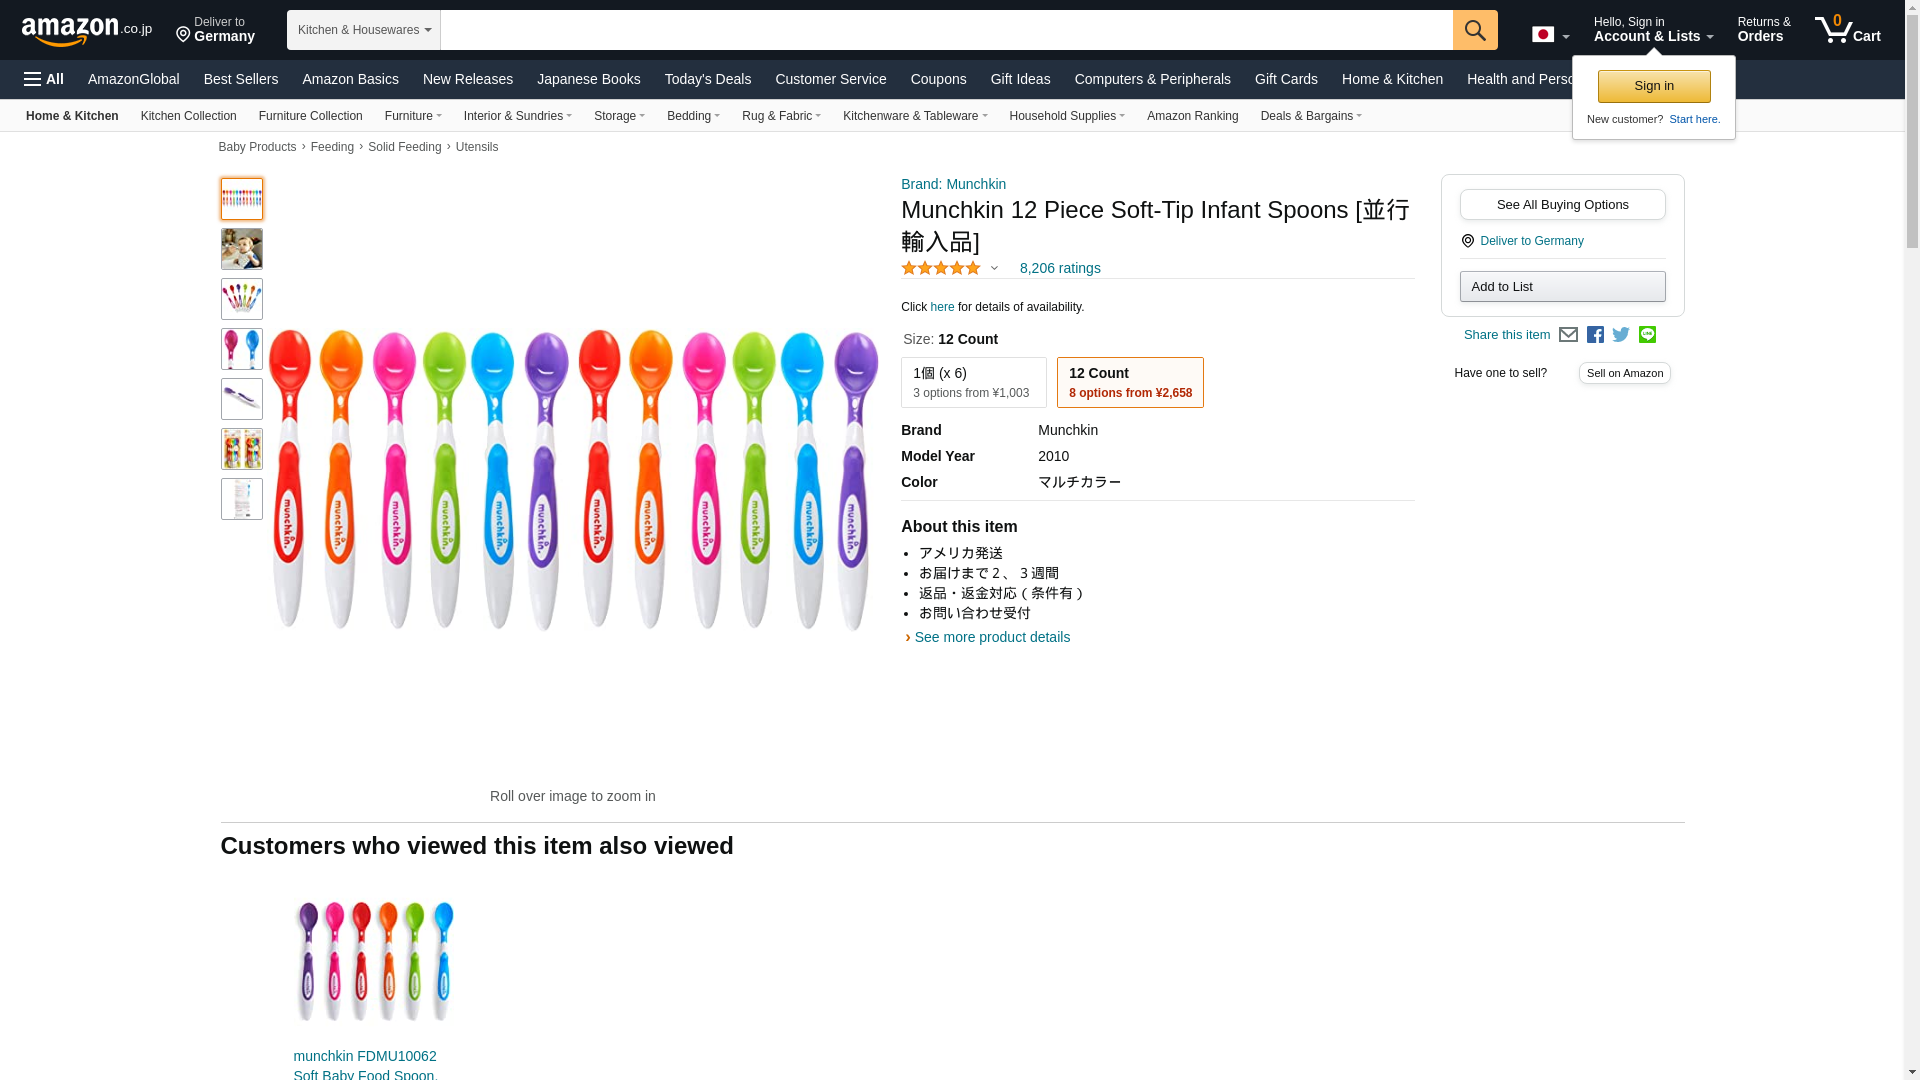Screen dimensions: 1920x1080
Task: Open the Japan flag language dropdown
Action: point(1550,35)
